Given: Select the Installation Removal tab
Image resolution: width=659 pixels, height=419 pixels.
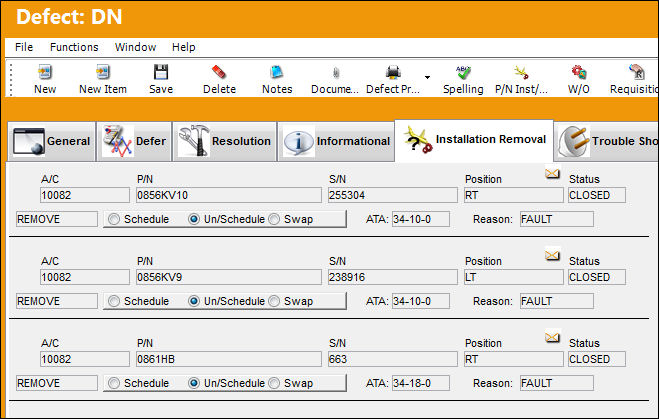Looking at the screenshot, I should [x=474, y=140].
